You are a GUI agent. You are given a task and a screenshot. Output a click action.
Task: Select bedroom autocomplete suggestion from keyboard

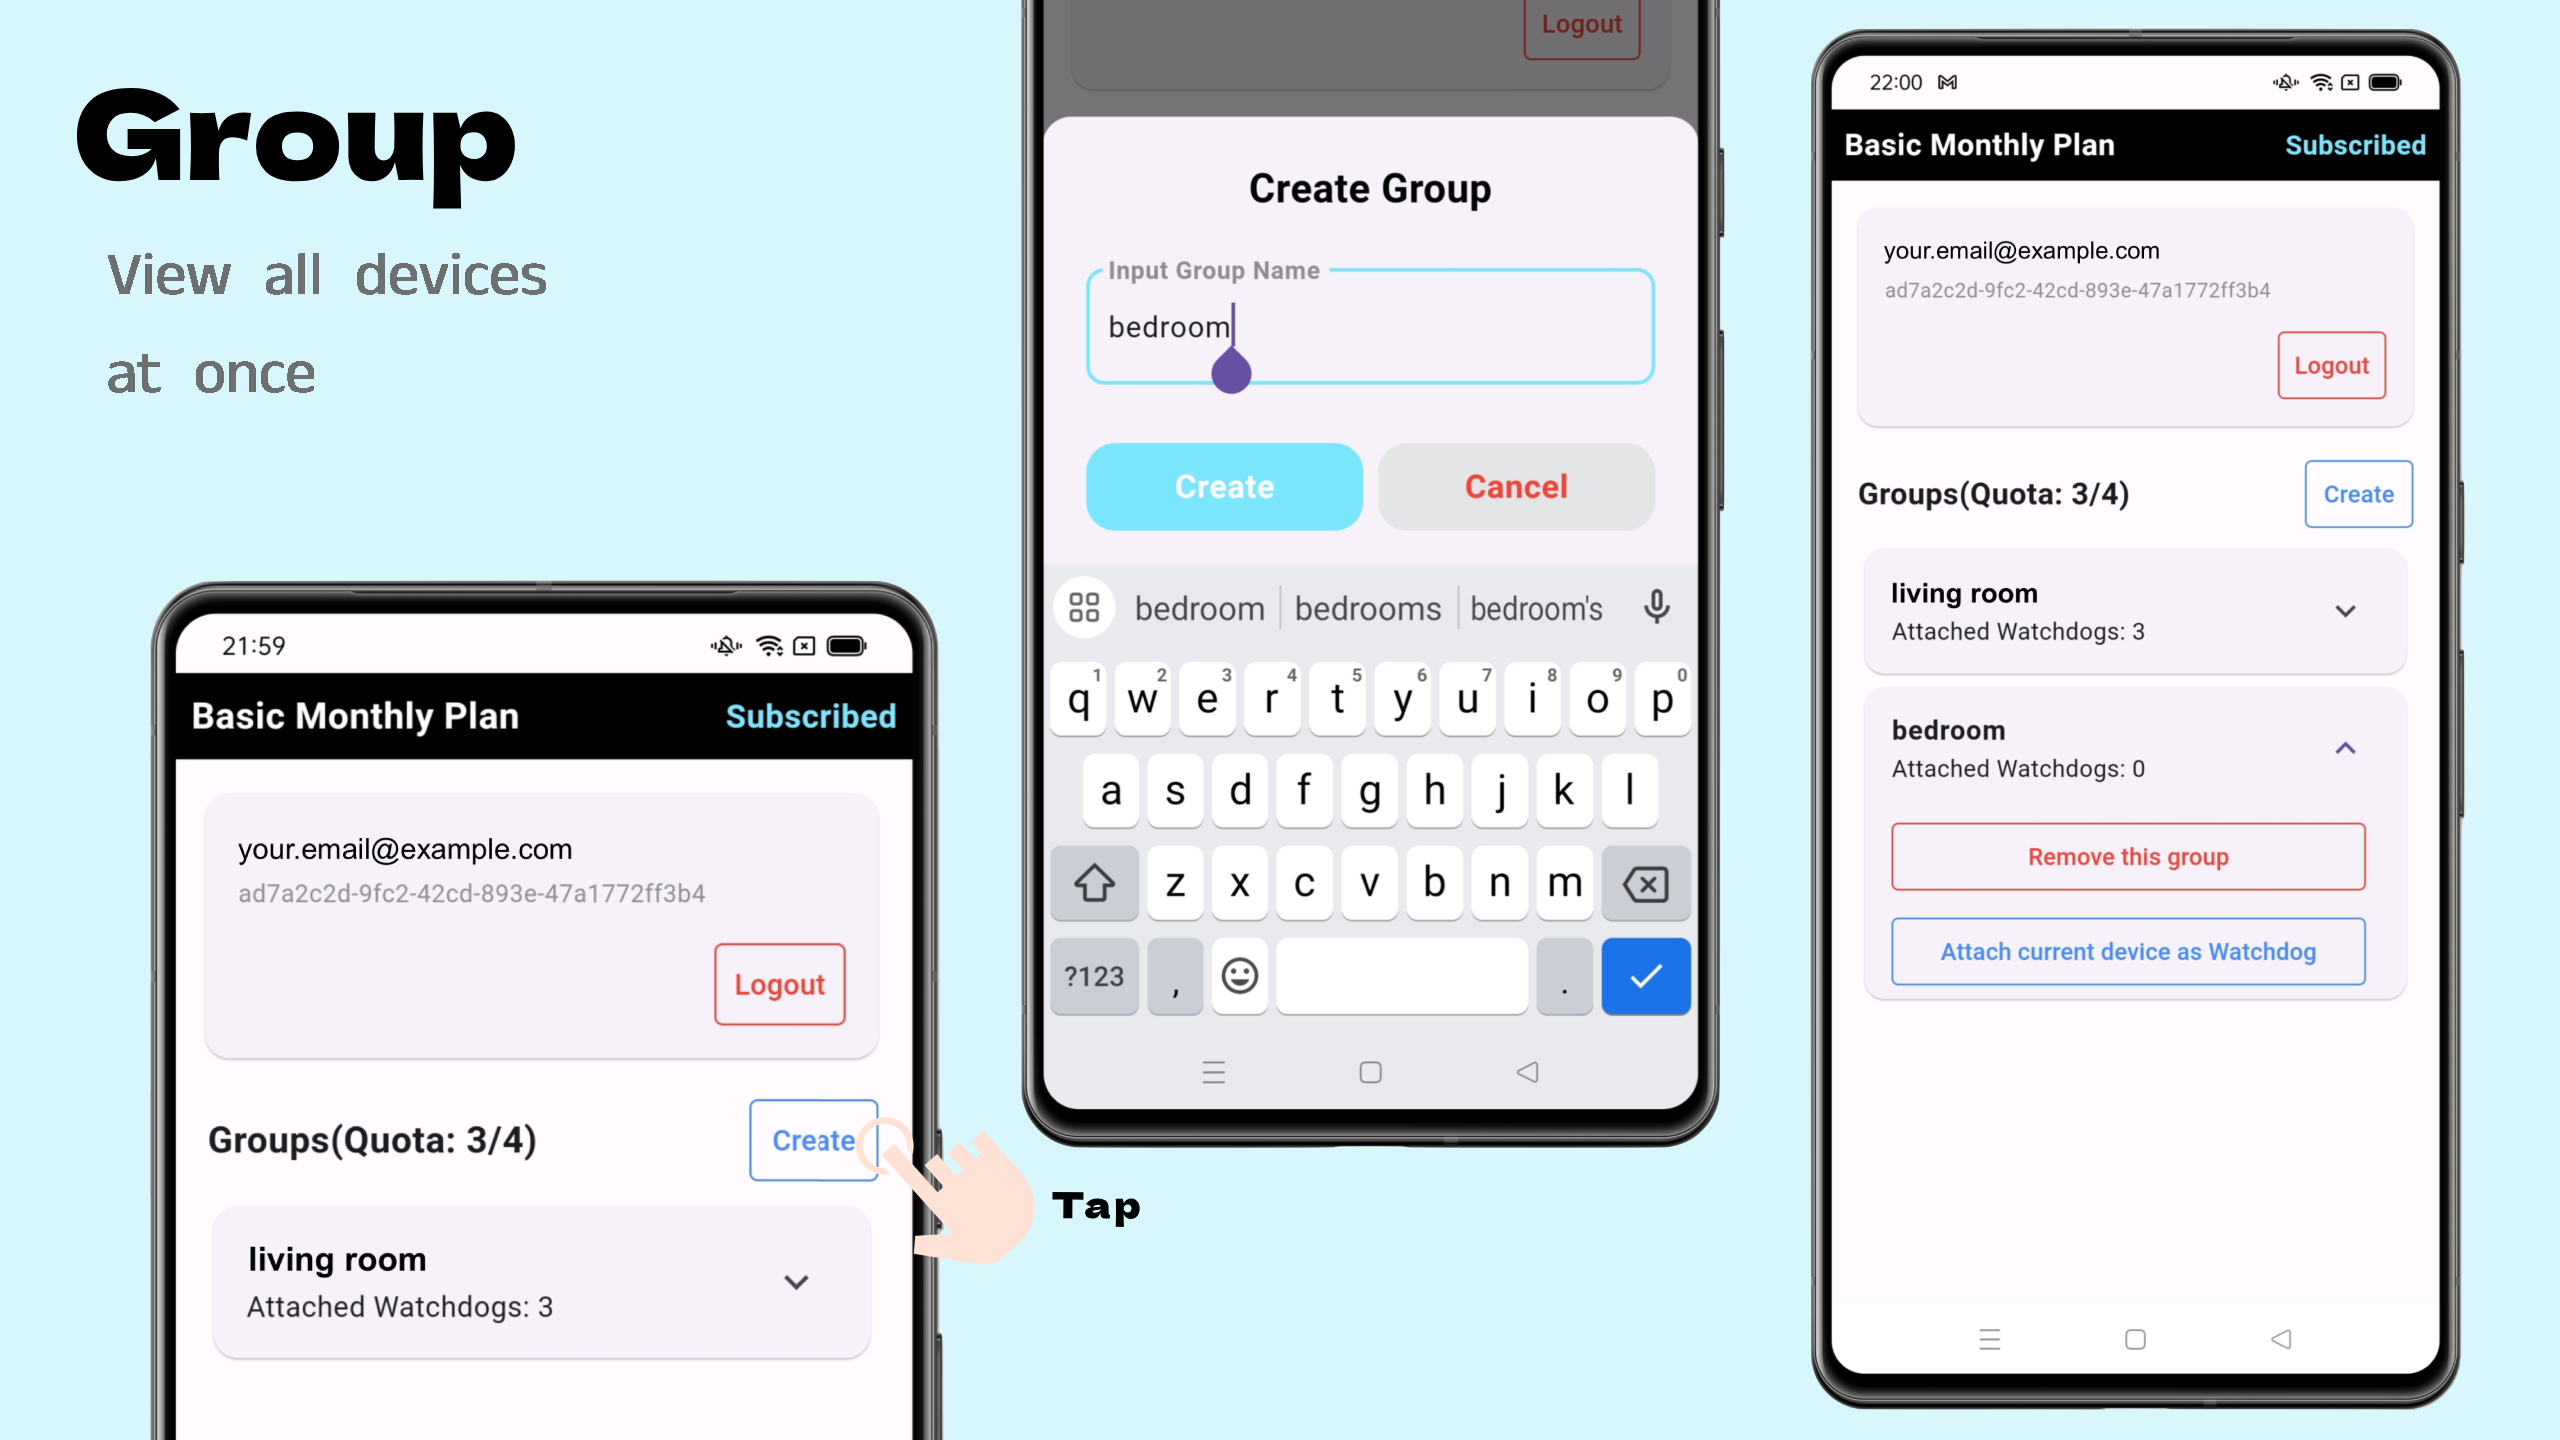(x=1197, y=608)
